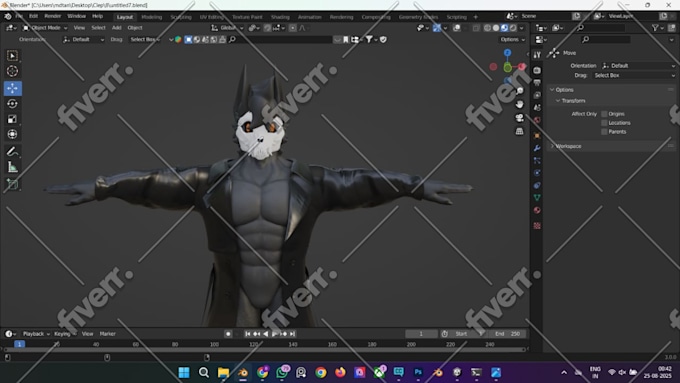Click the outliner search field
Viewport: 680px width, 383px height.
point(602,28)
